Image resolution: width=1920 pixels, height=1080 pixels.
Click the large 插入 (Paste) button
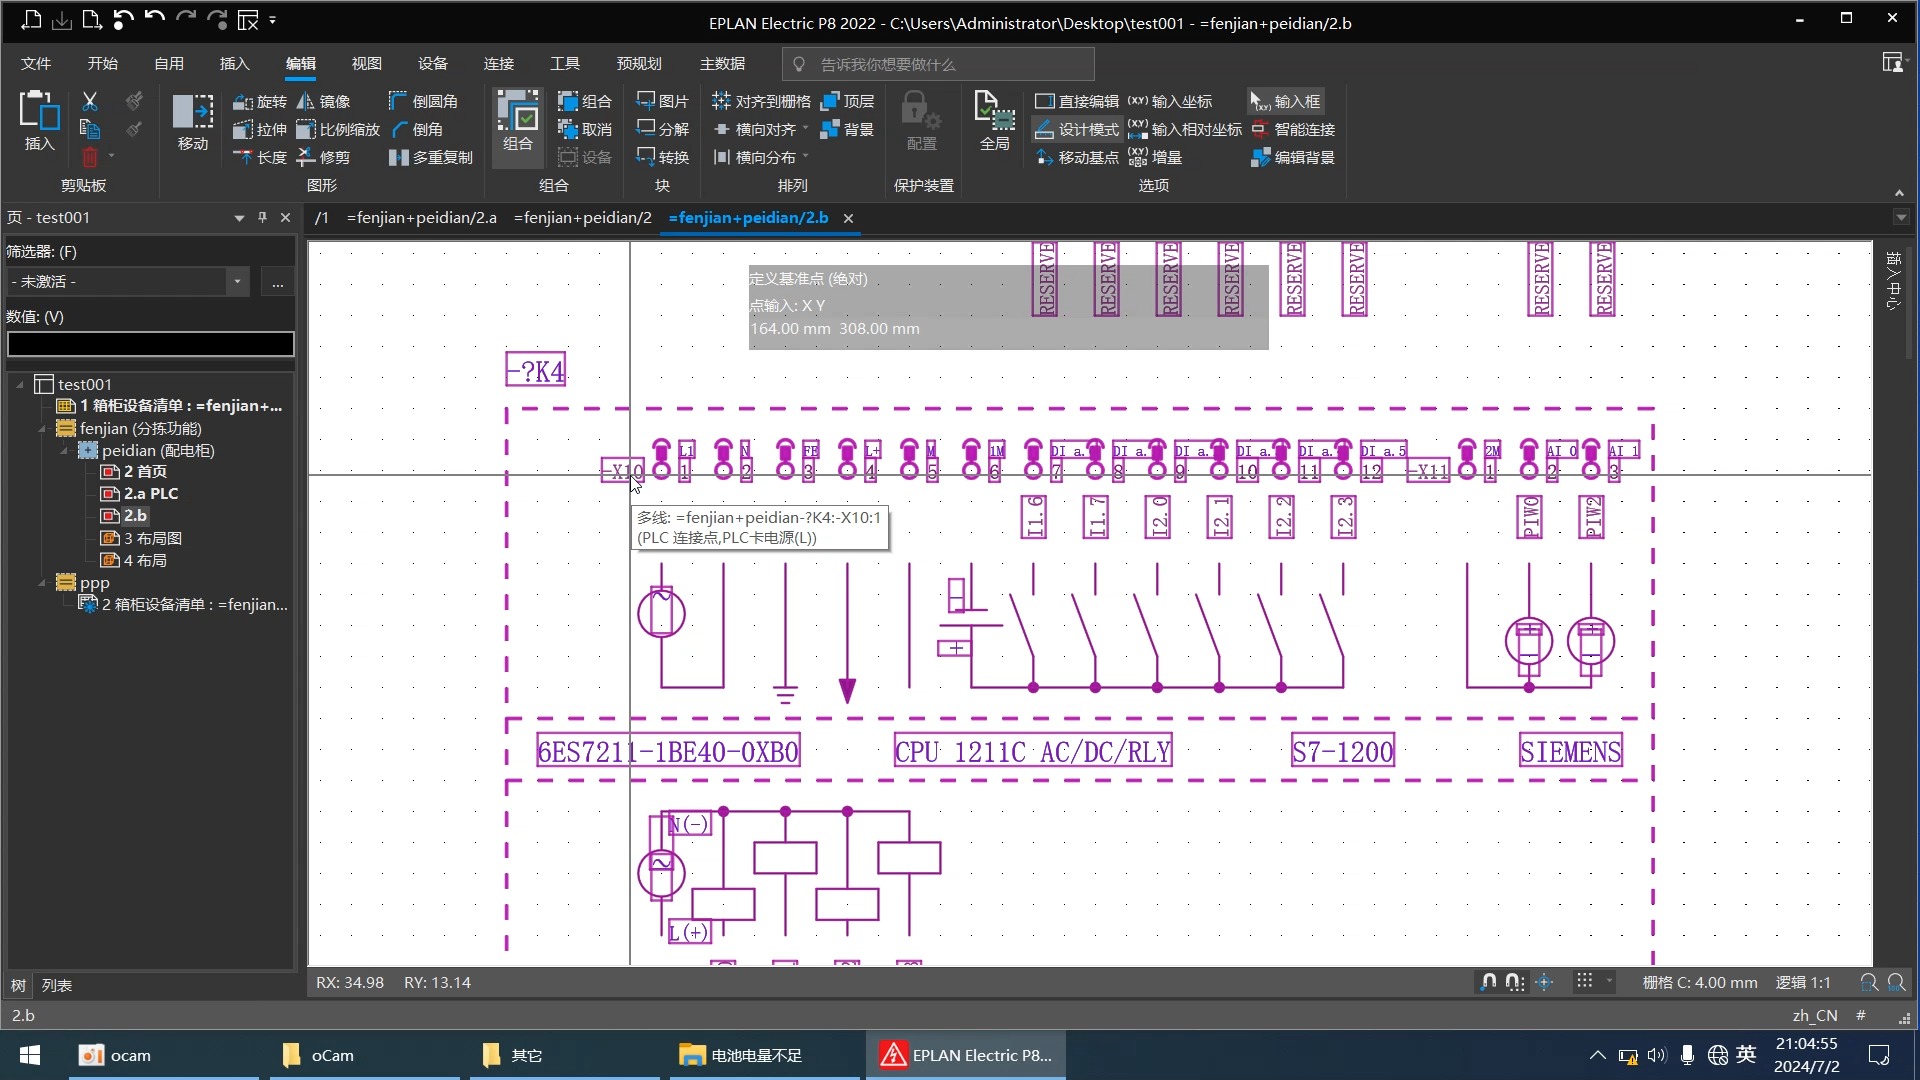[39, 121]
